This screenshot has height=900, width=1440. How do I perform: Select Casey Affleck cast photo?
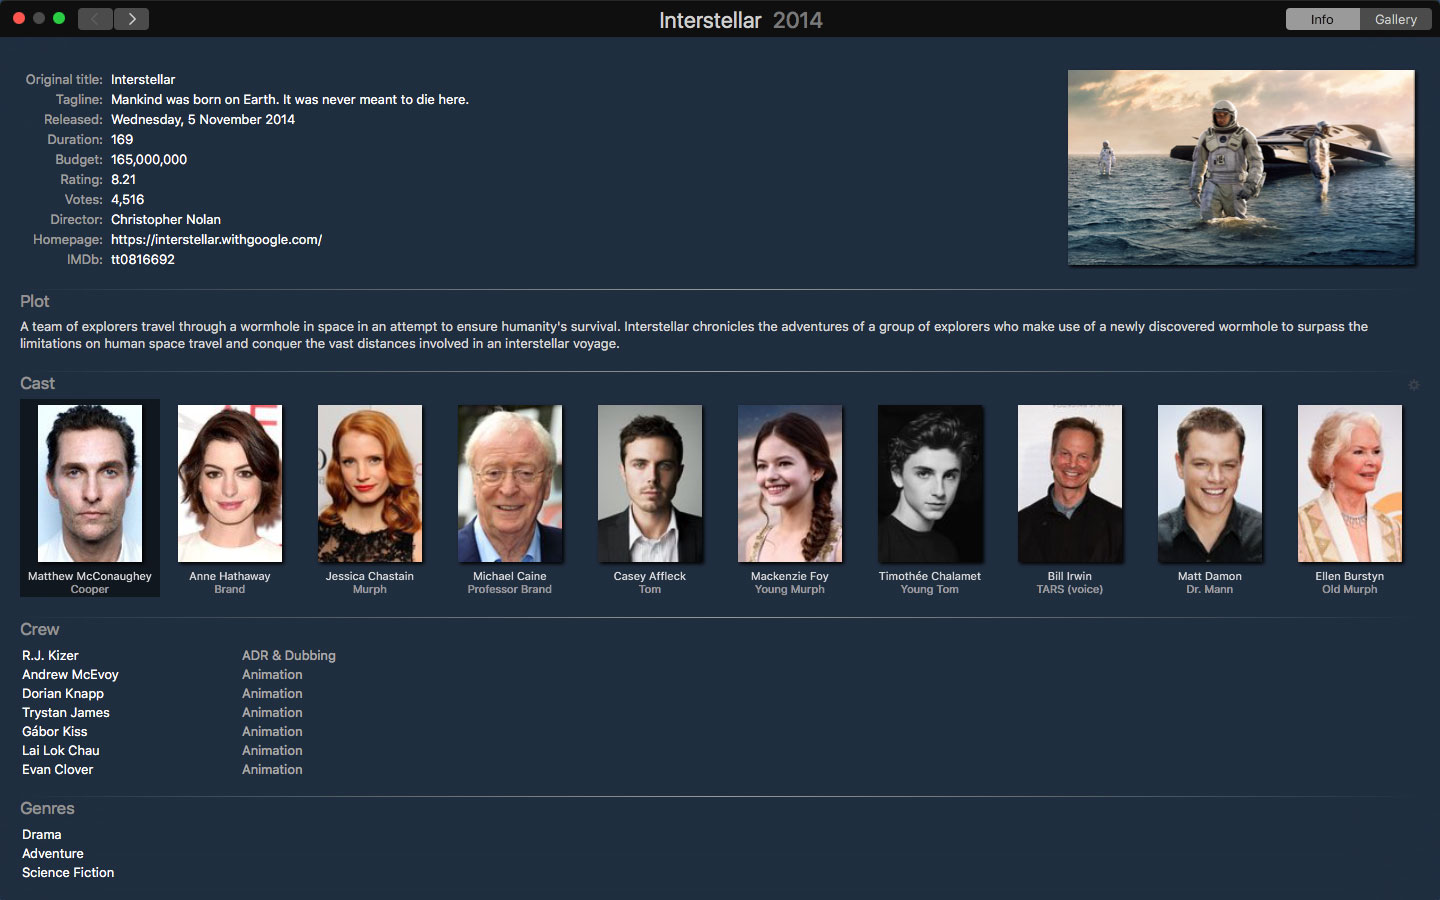pyautogui.click(x=650, y=483)
